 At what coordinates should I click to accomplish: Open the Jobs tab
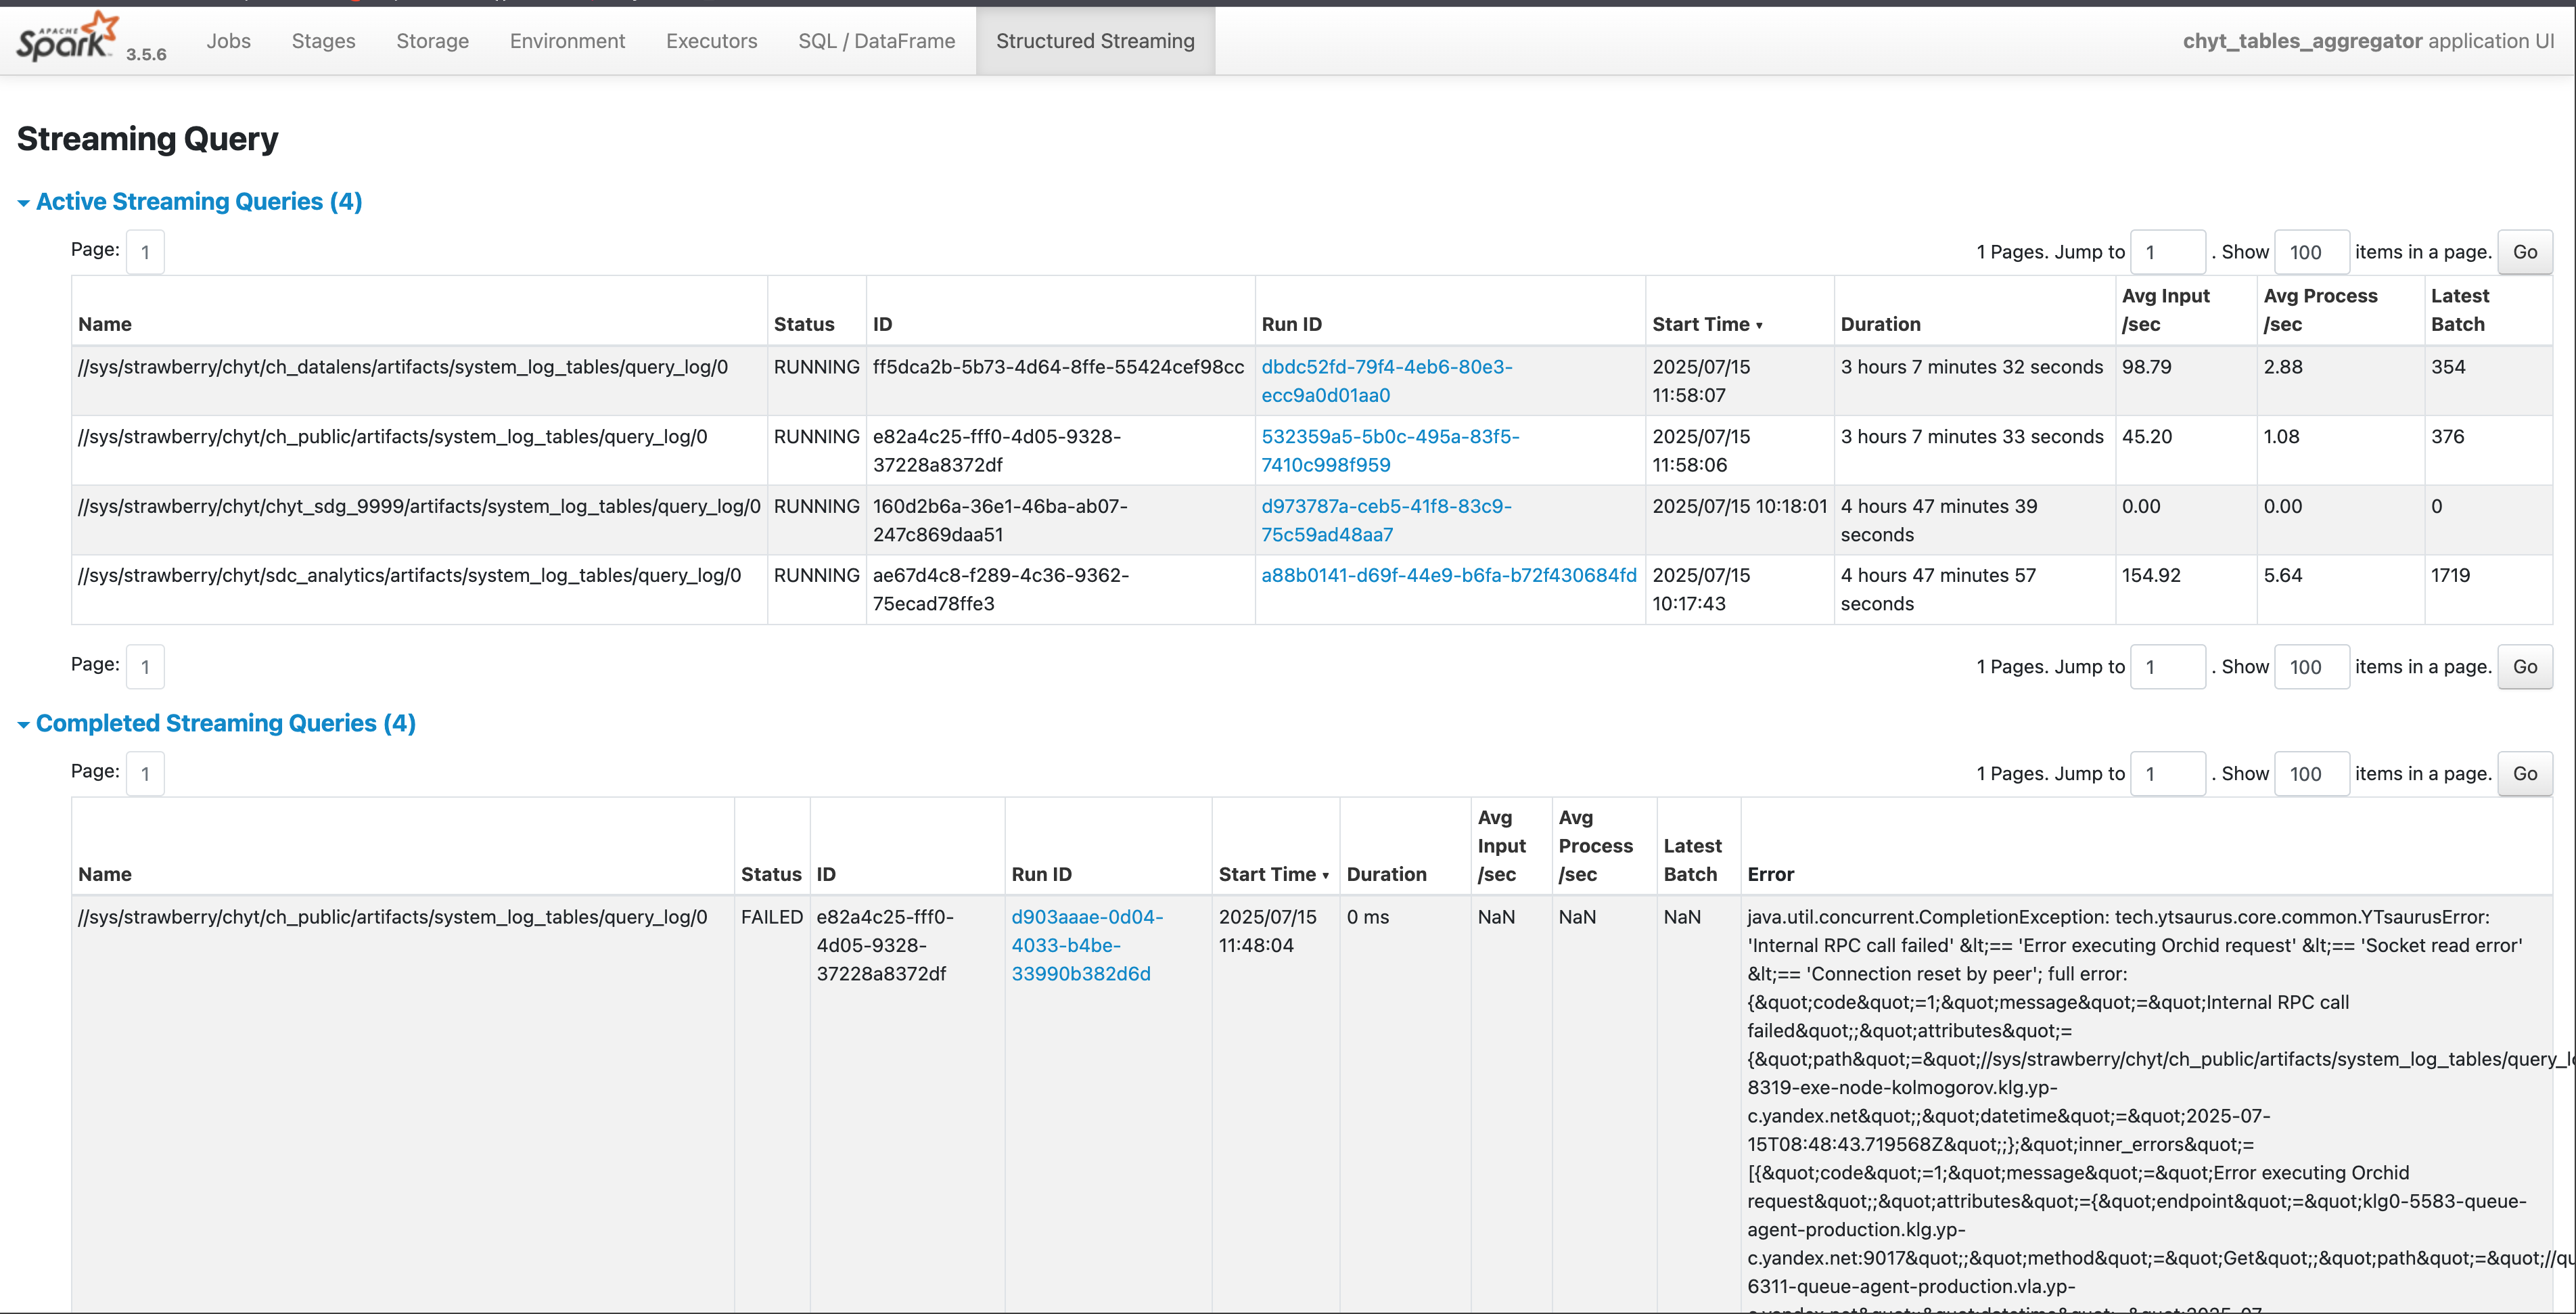[x=228, y=41]
